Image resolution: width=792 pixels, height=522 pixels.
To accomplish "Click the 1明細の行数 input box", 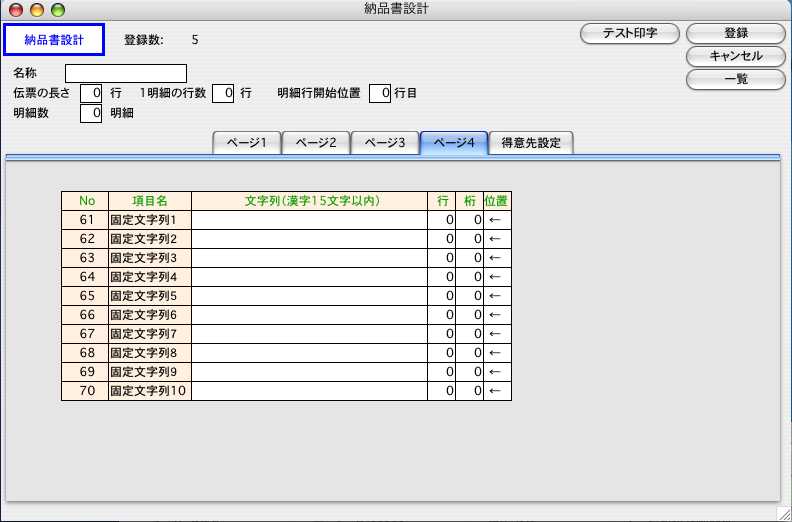I will click(223, 93).
